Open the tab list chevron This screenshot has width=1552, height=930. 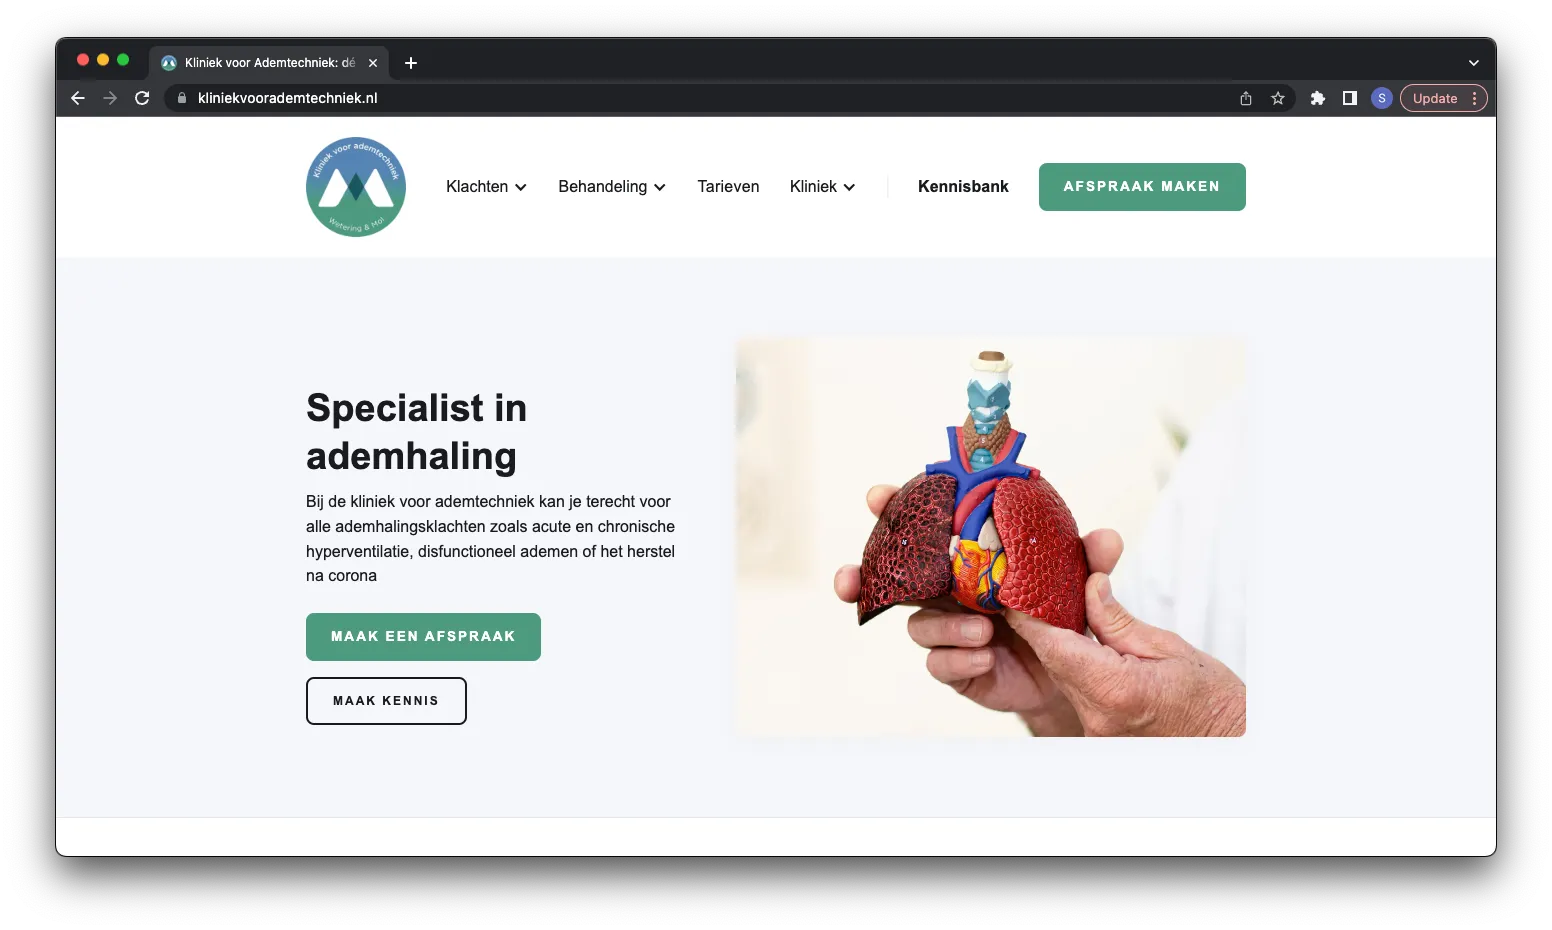point(1473,63)
